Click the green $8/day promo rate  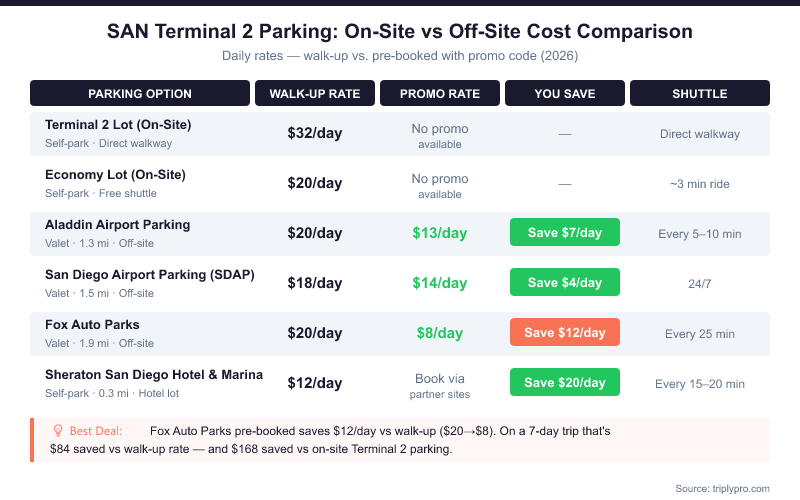(x=440, y=333)
